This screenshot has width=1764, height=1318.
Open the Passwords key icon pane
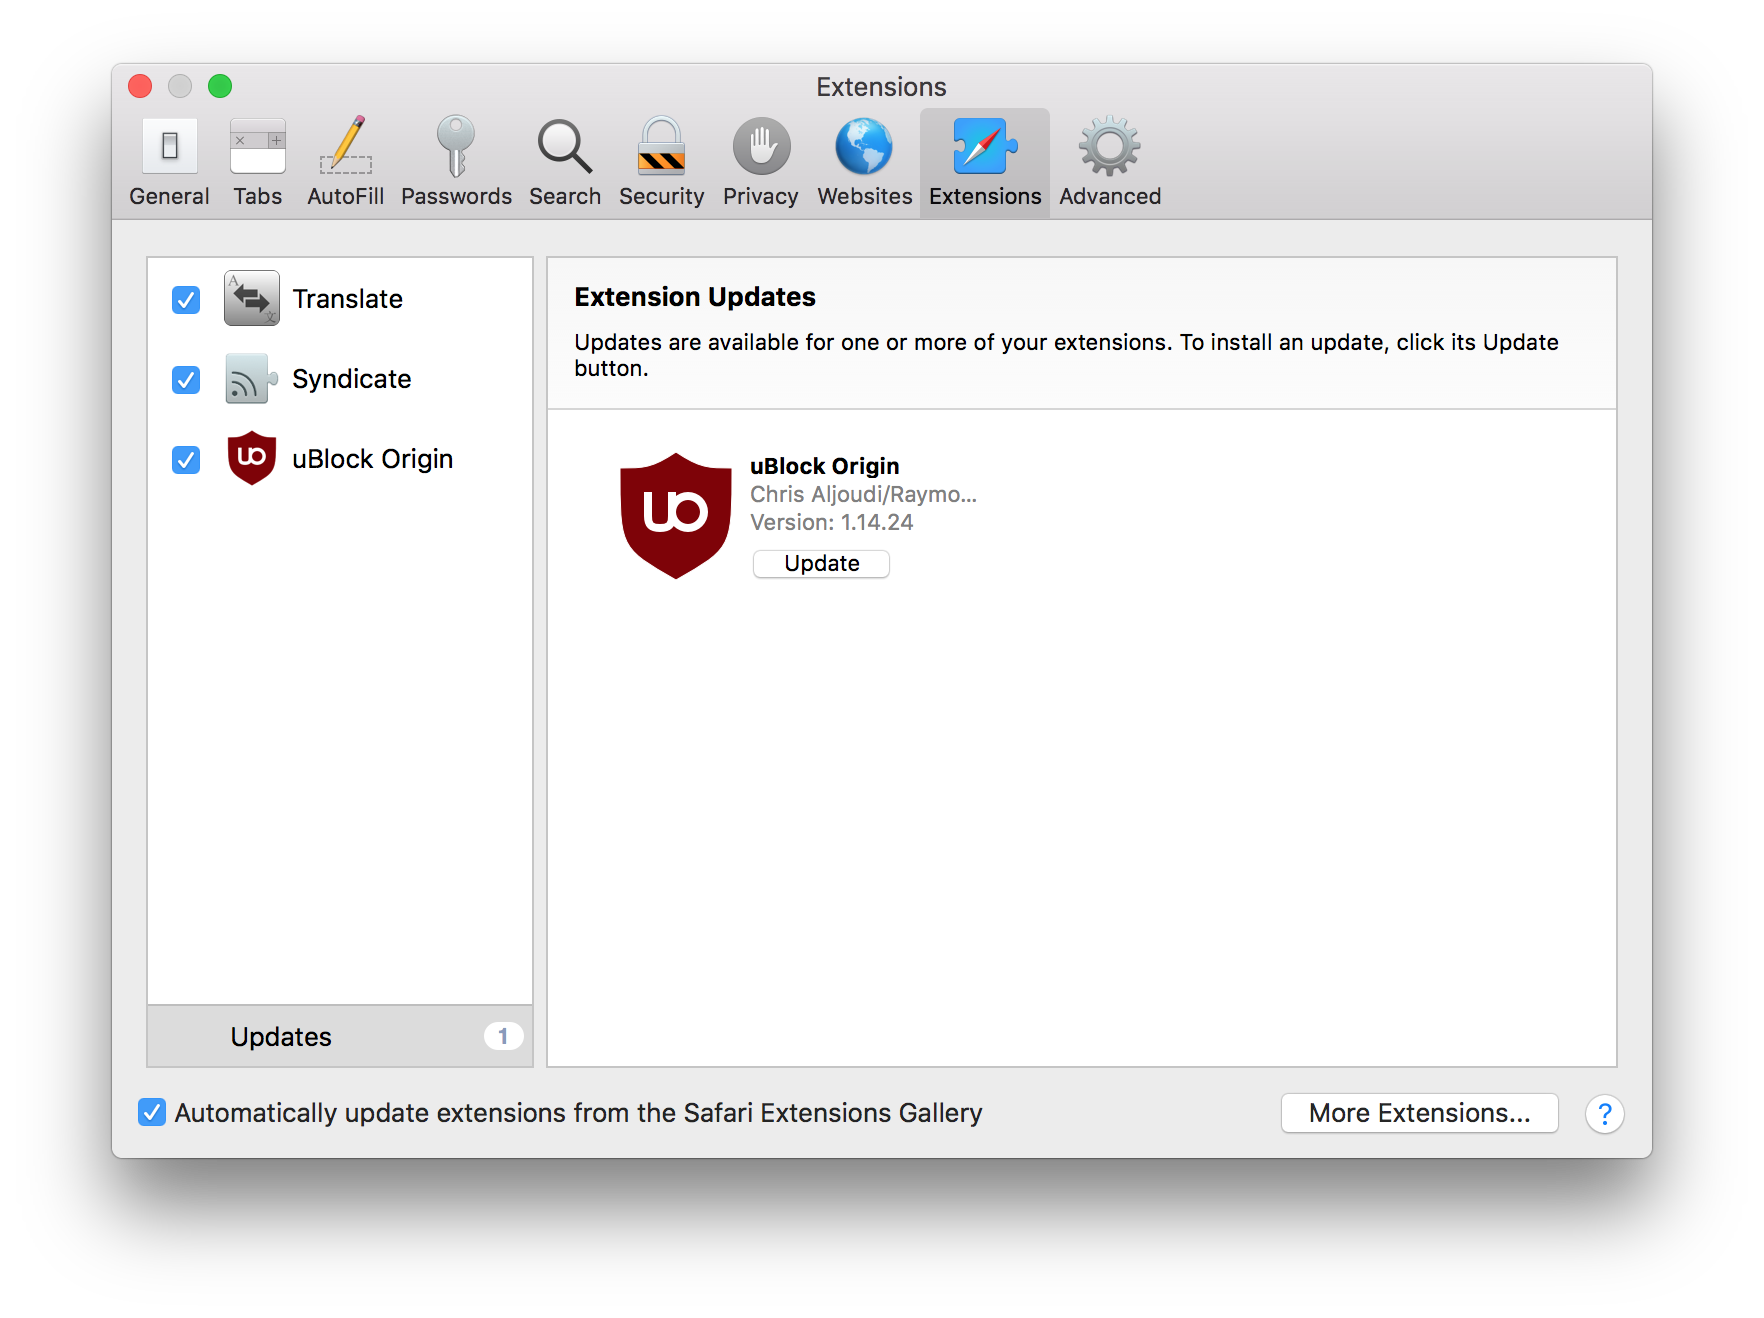pyautogui.click(x=456, y=163)
